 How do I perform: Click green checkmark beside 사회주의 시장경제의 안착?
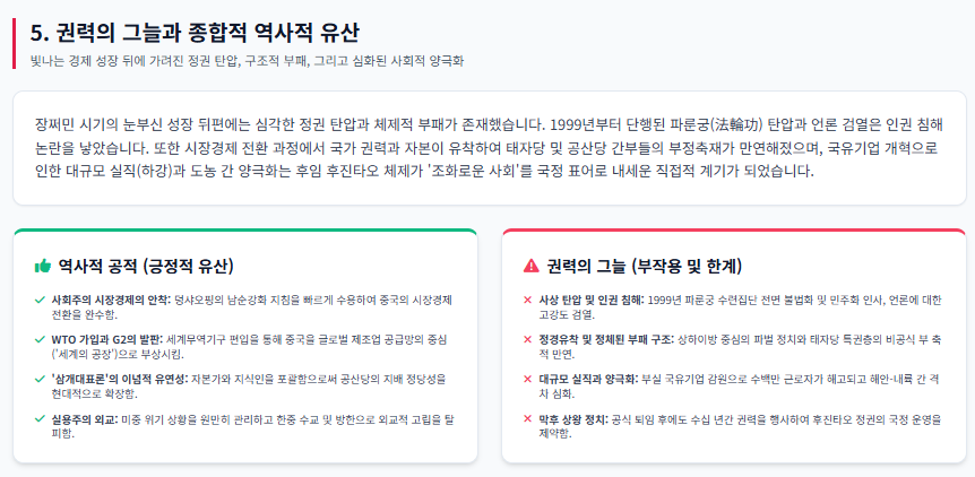click(x=40, y=301)
